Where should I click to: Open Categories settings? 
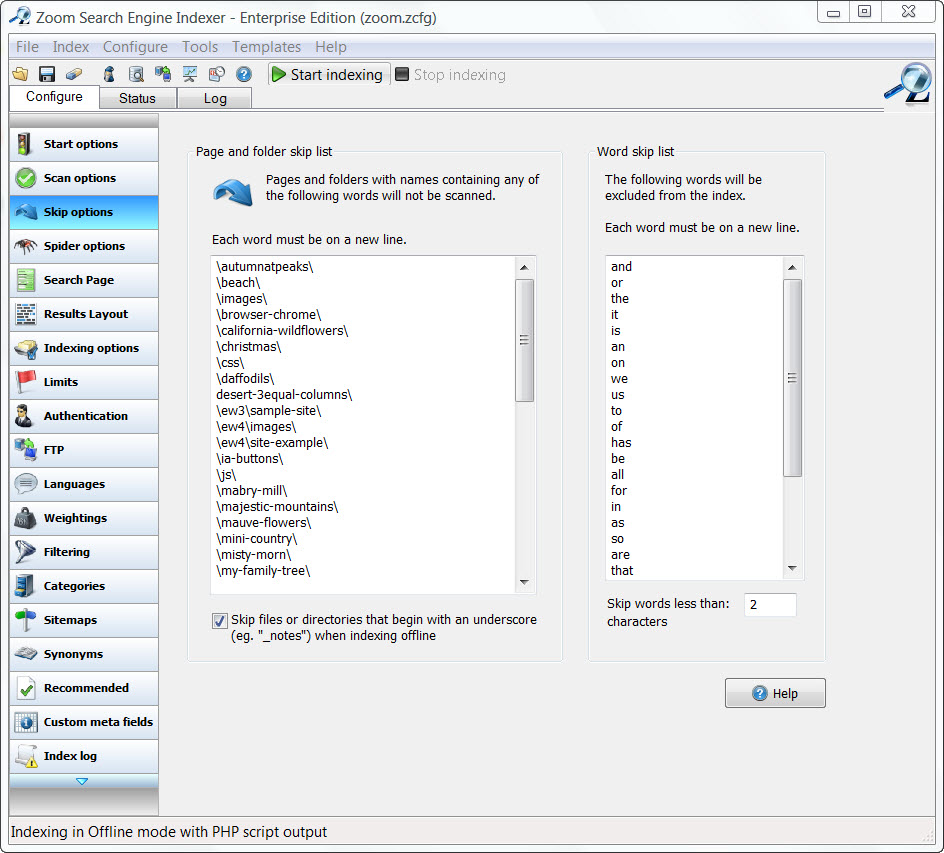click(84, 586)
